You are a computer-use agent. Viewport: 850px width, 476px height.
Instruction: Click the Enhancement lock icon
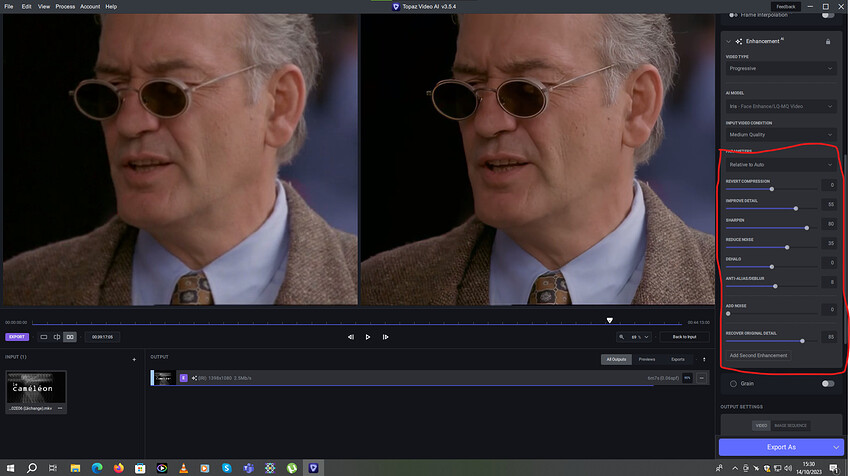827,41
